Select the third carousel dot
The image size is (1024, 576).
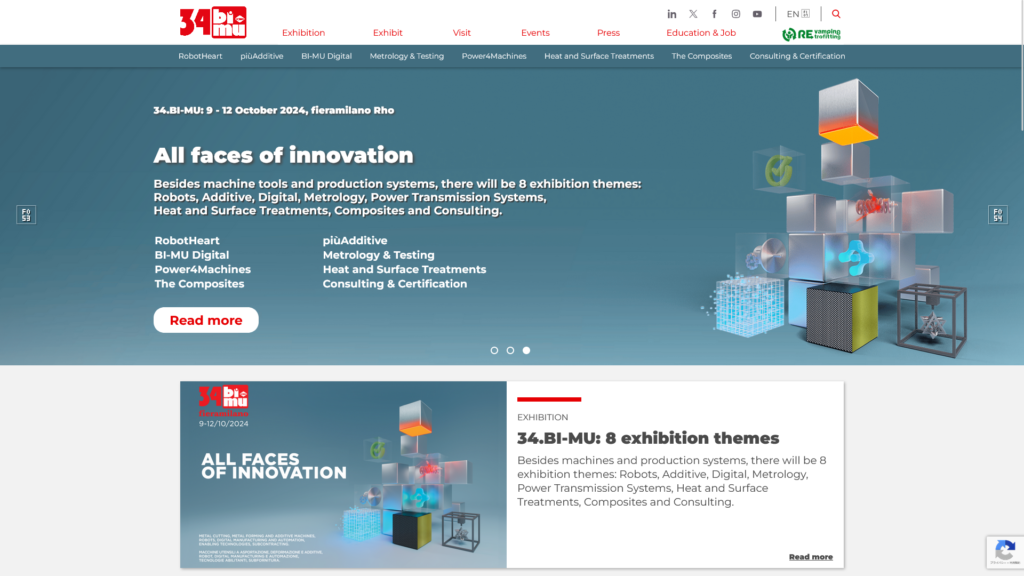click(526, 351)
